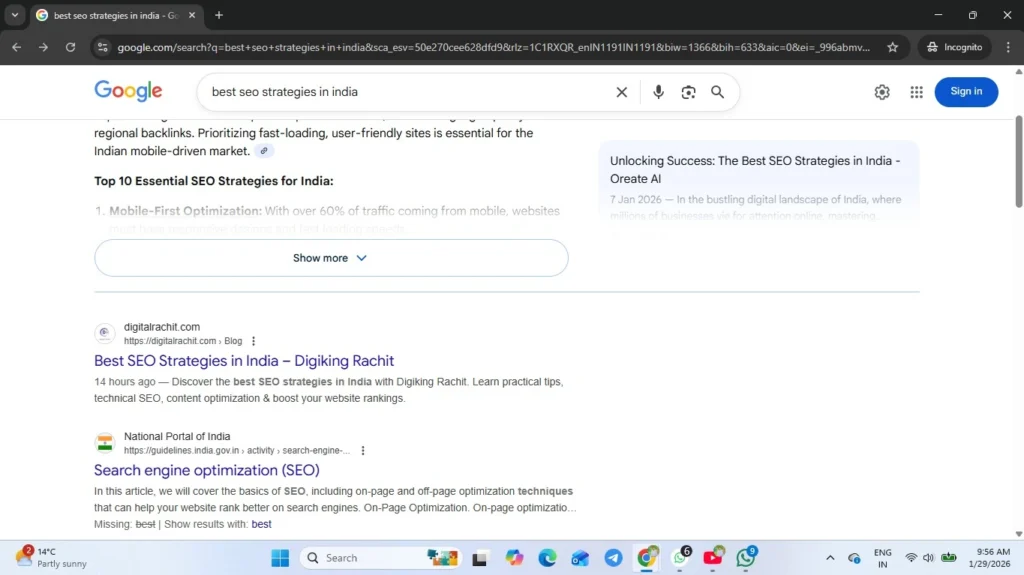Open a new browser tab

[x=219, y=15]
